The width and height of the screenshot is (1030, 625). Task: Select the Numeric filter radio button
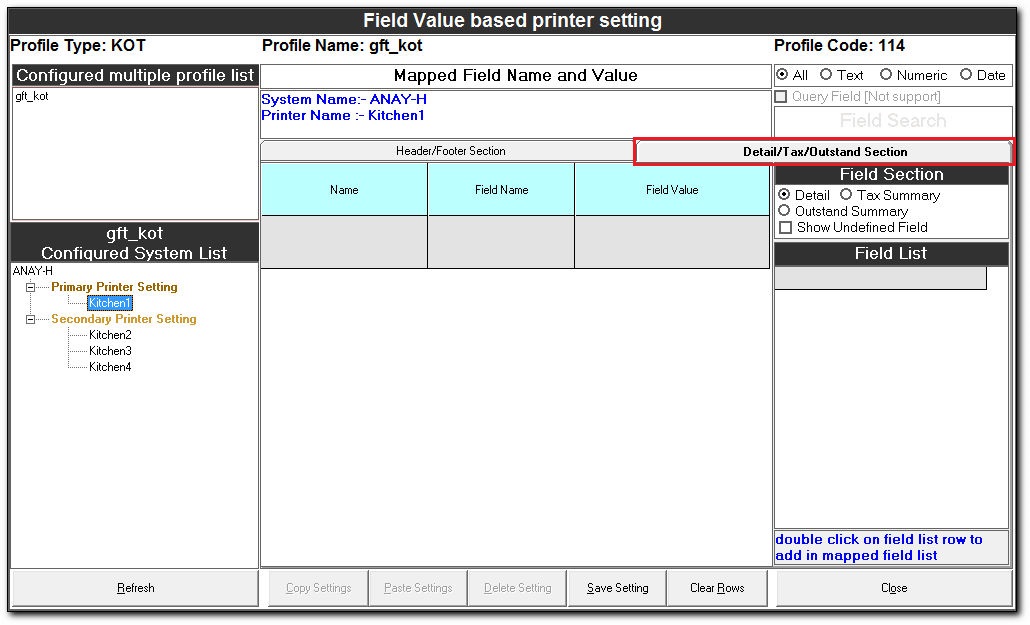point(886,75)
